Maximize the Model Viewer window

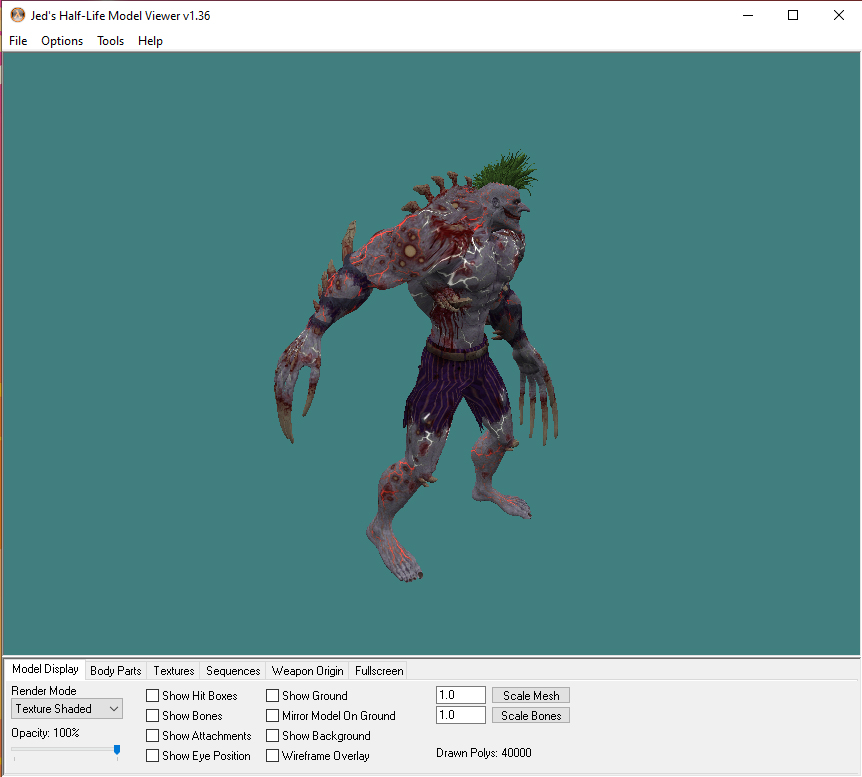(793, 15)
